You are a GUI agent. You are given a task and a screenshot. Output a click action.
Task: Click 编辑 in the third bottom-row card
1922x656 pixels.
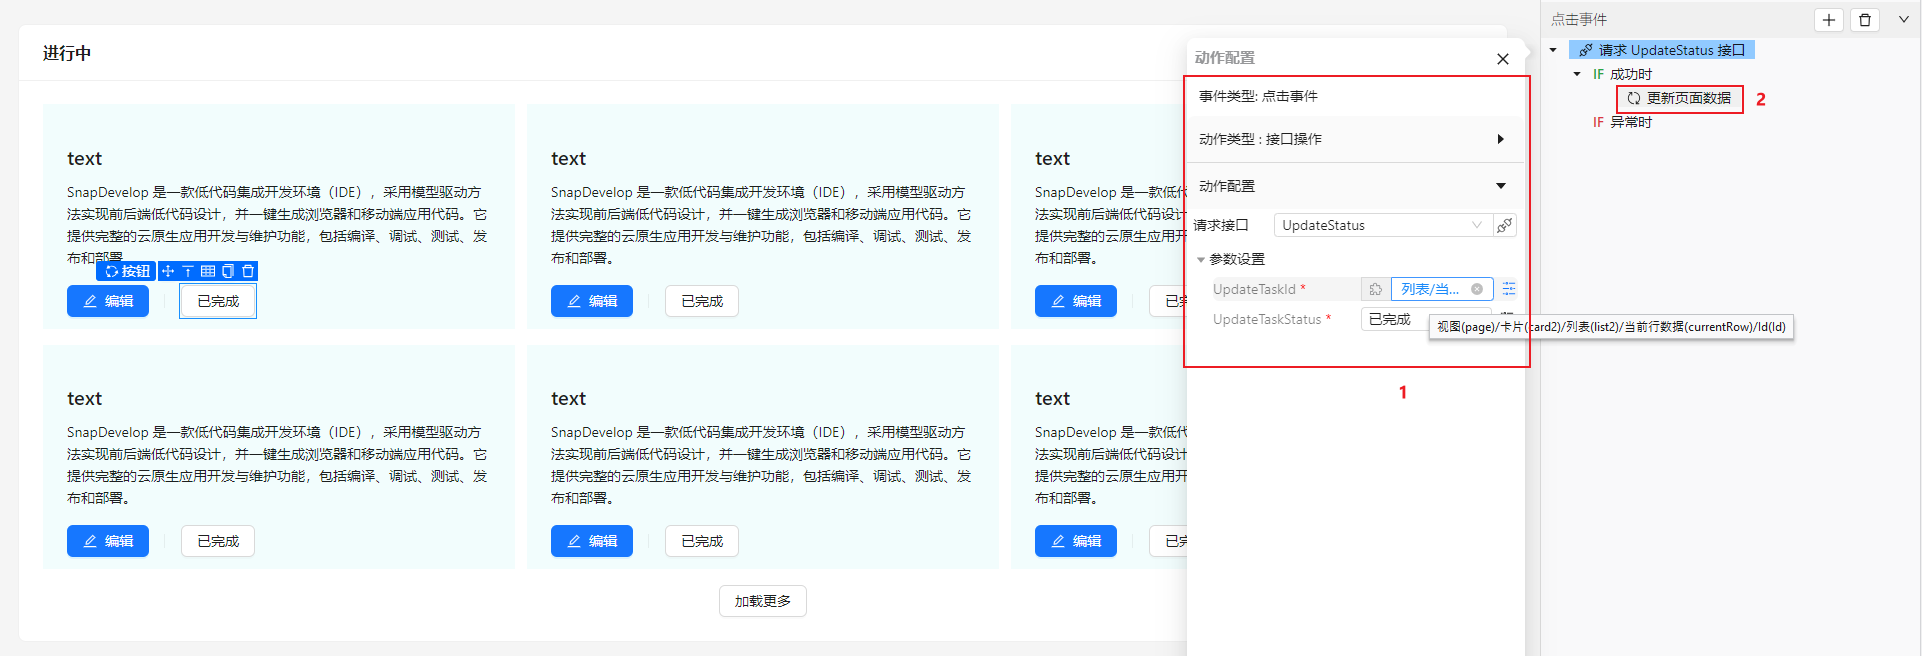coord(1076,541)
